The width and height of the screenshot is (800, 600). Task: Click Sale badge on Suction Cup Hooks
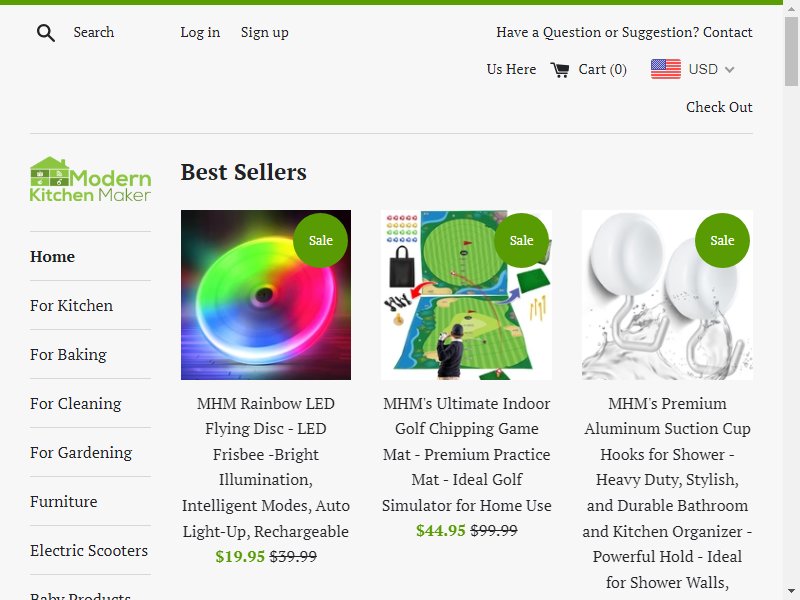tap(722, 240)
